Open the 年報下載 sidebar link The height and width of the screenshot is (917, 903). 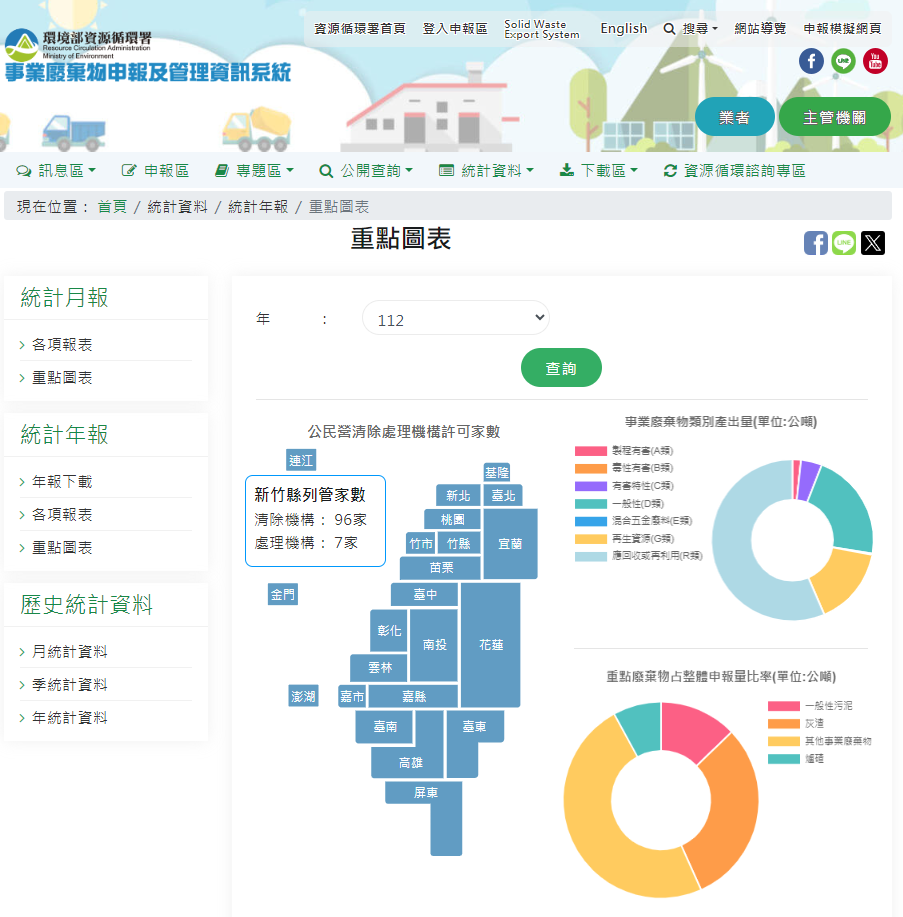(x=64, y=481)
